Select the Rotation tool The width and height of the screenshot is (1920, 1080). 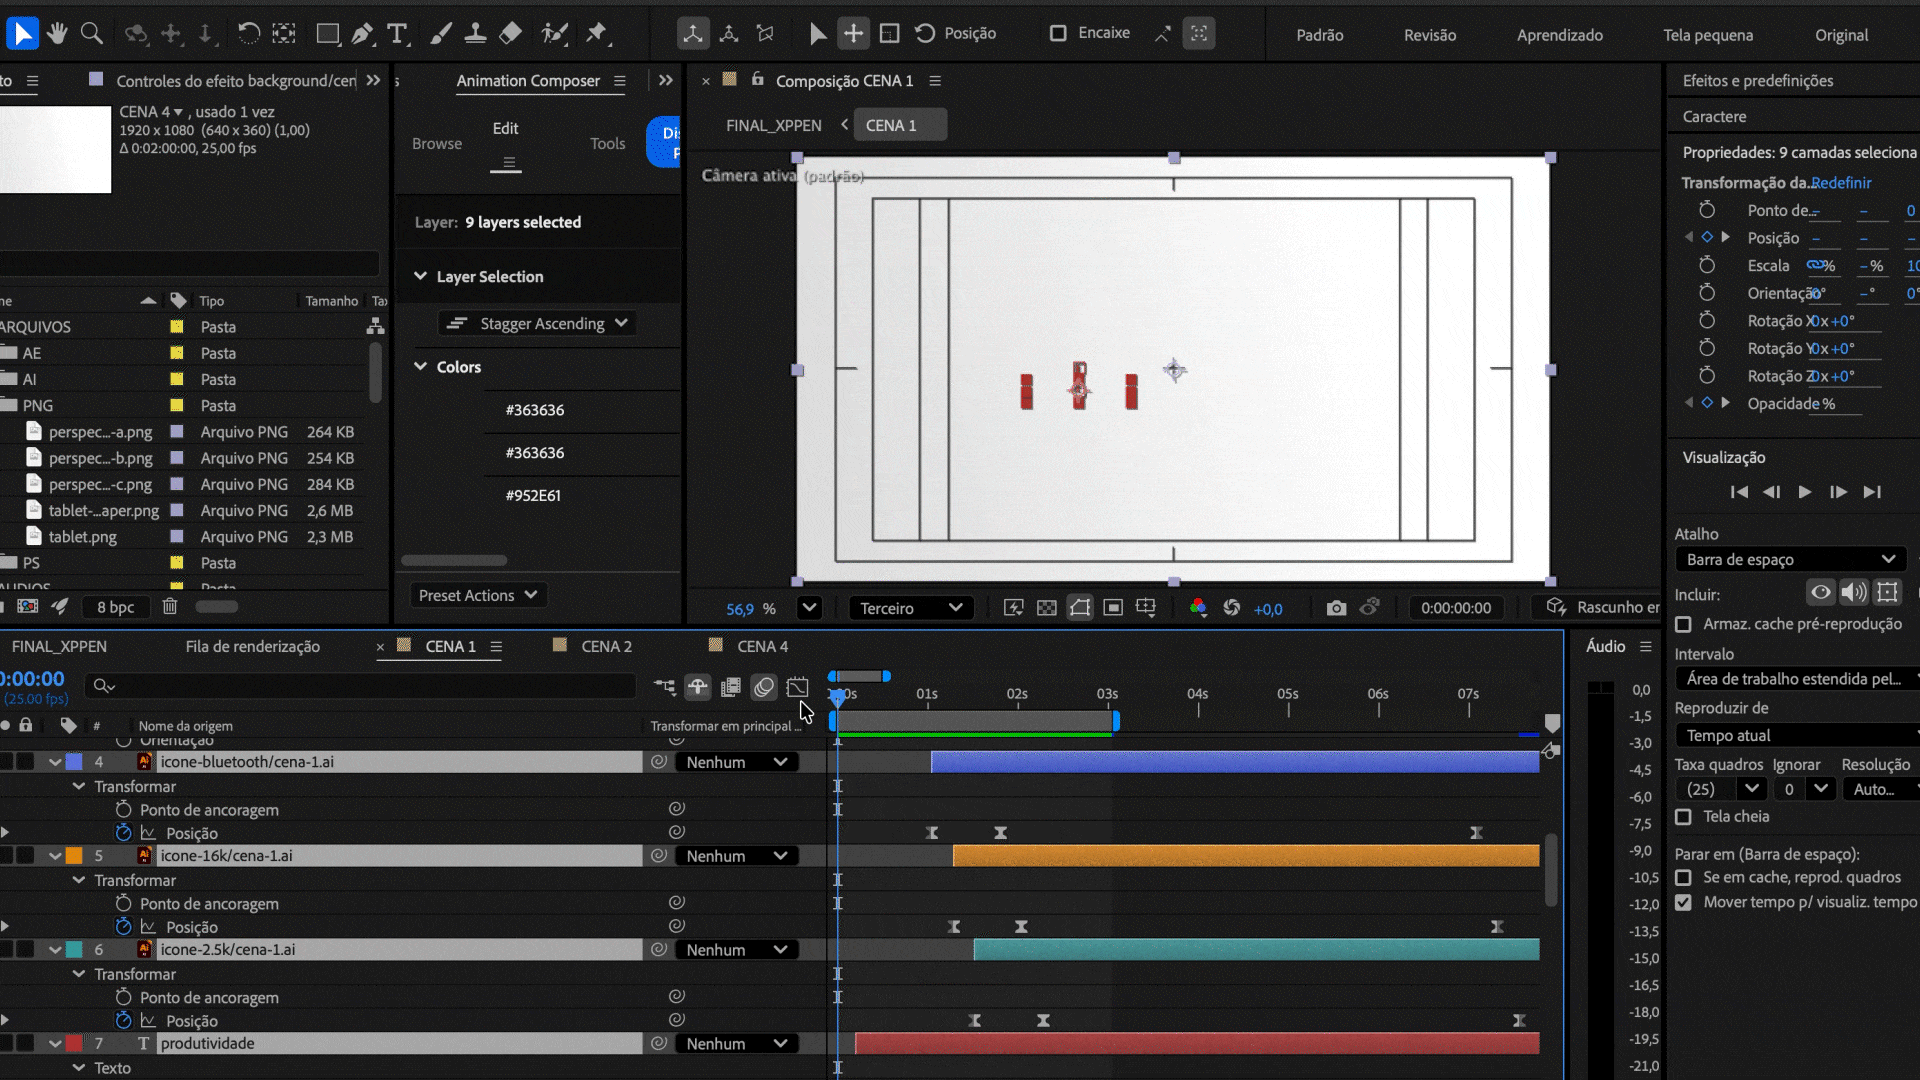tap(248, 33)
